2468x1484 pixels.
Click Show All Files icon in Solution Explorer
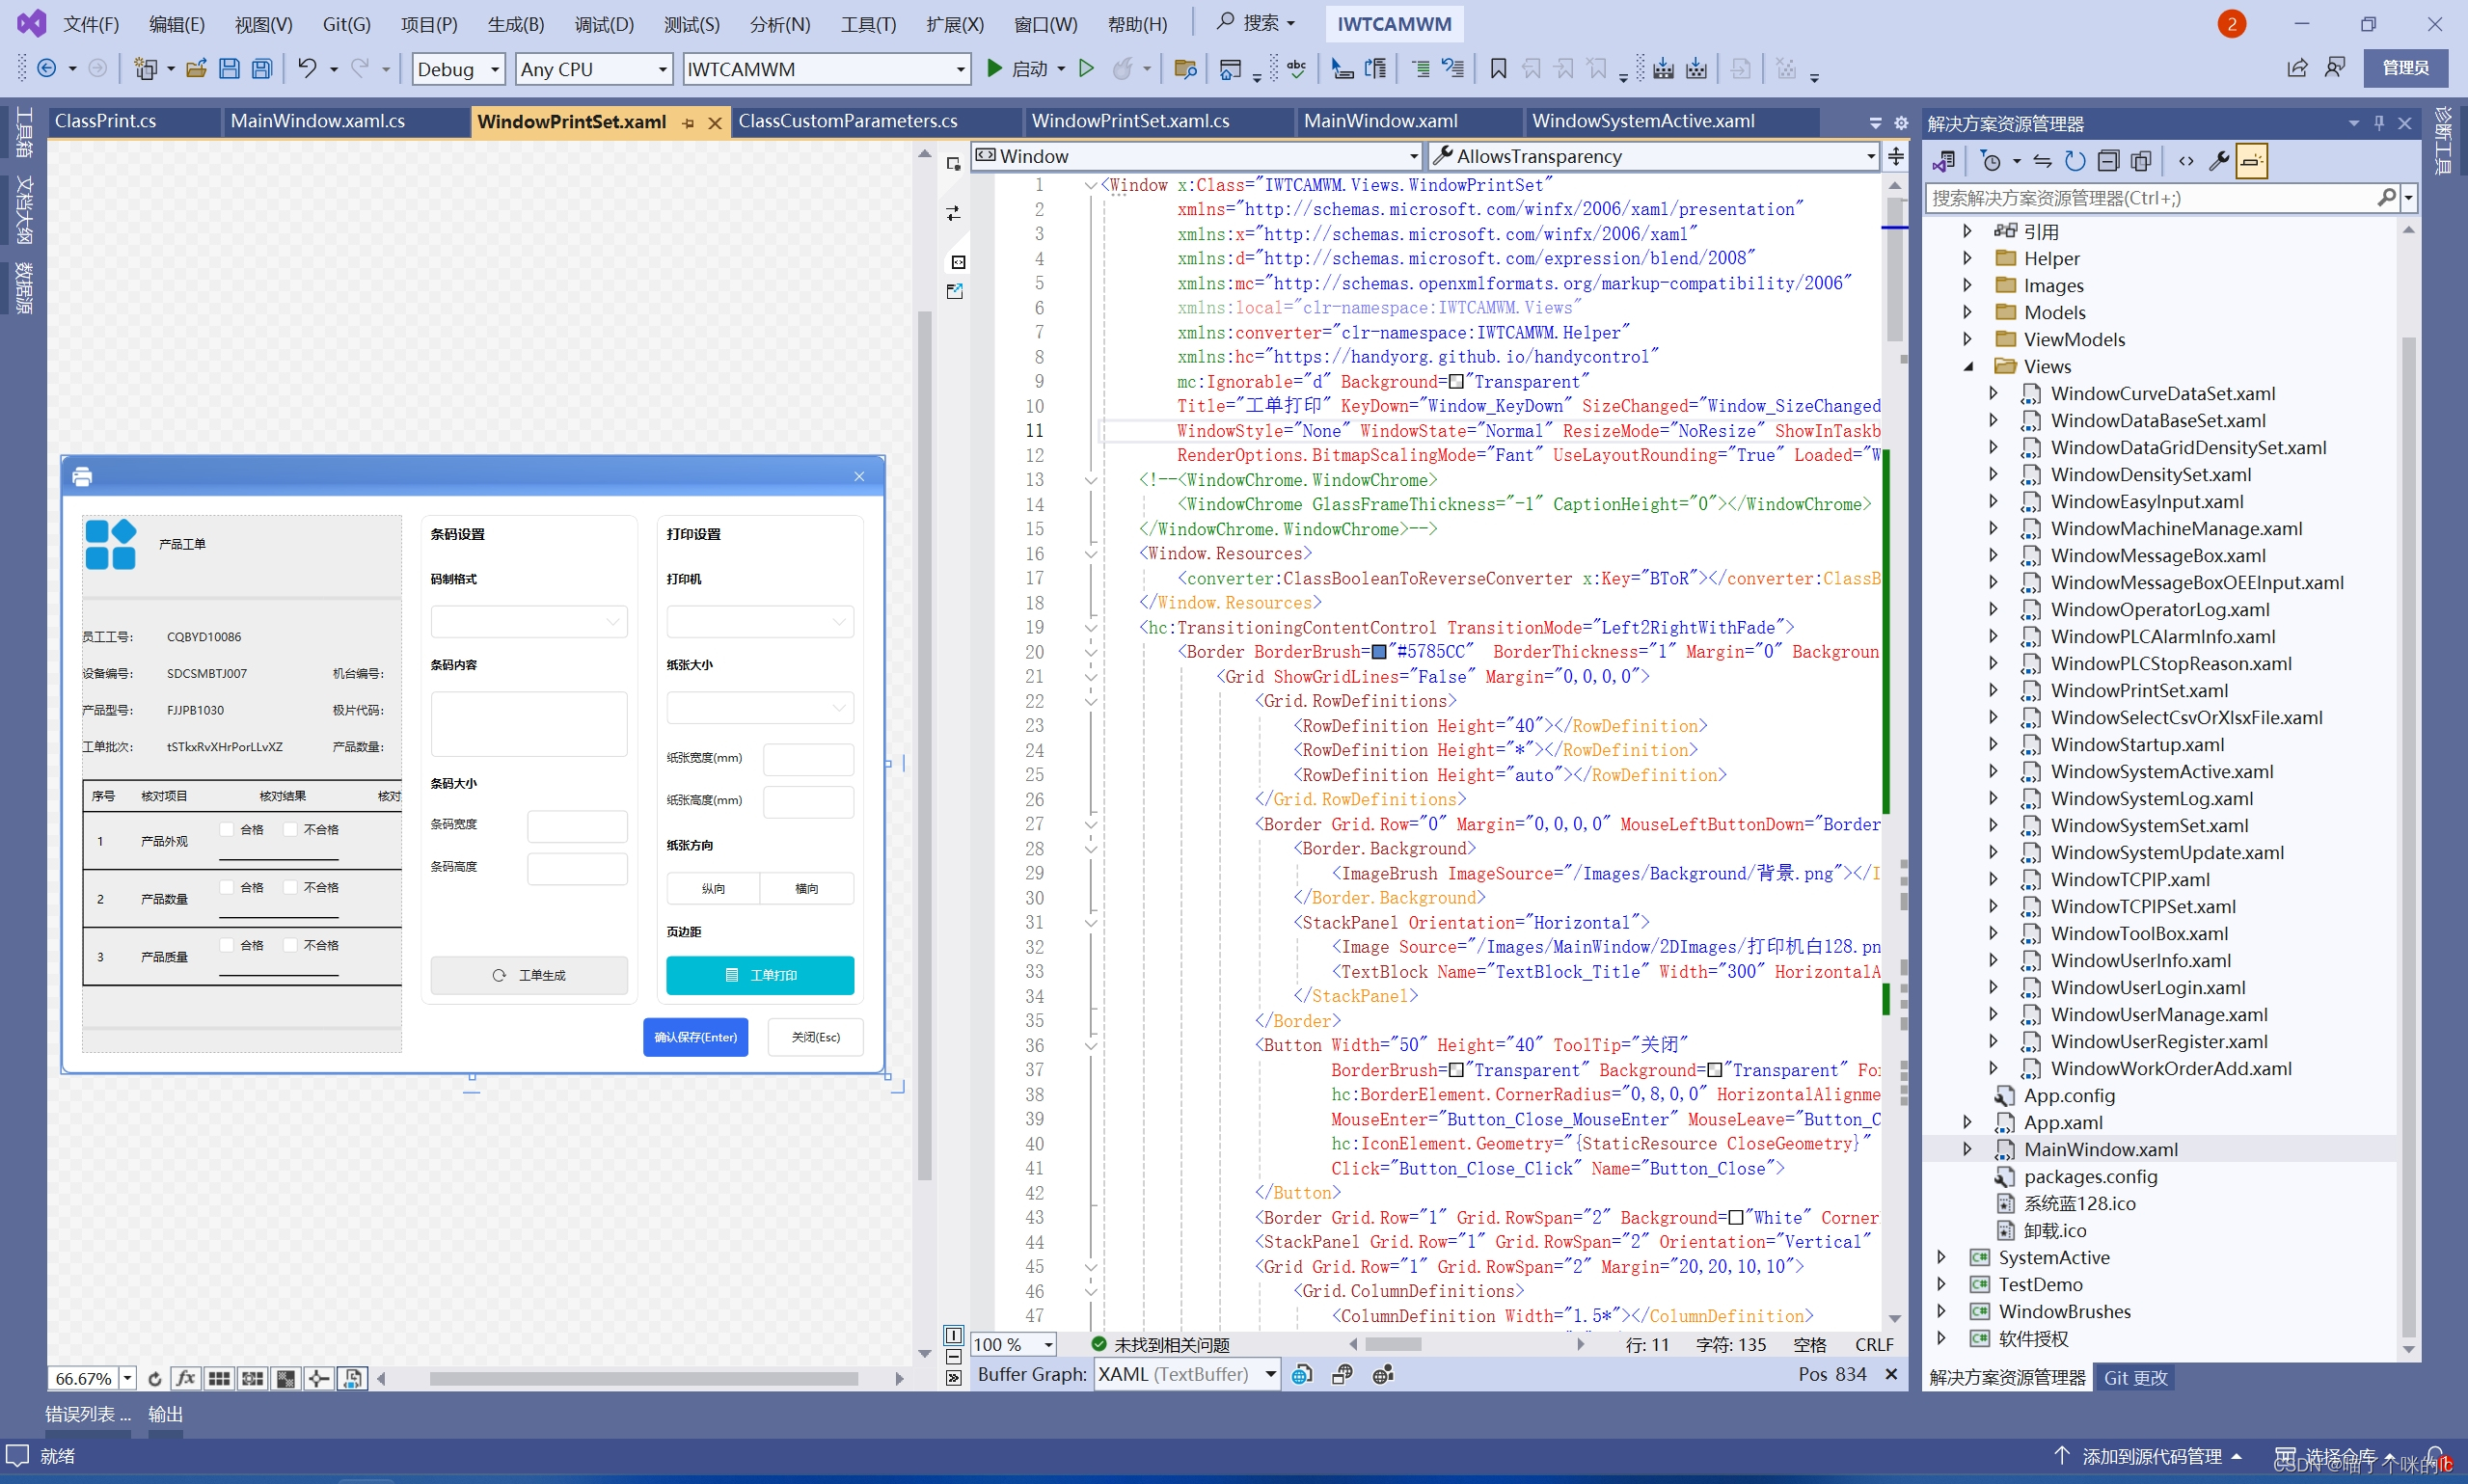coord(2141,161)
